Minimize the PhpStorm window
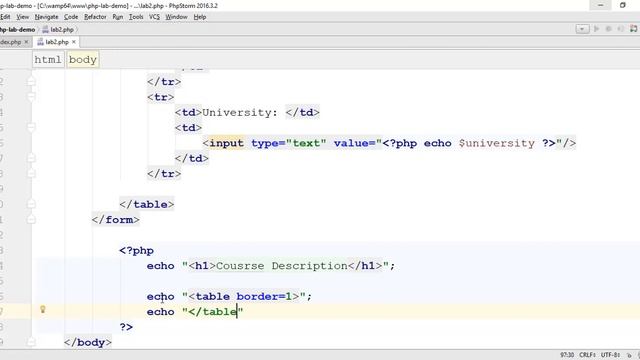 (x=600, y=5)
